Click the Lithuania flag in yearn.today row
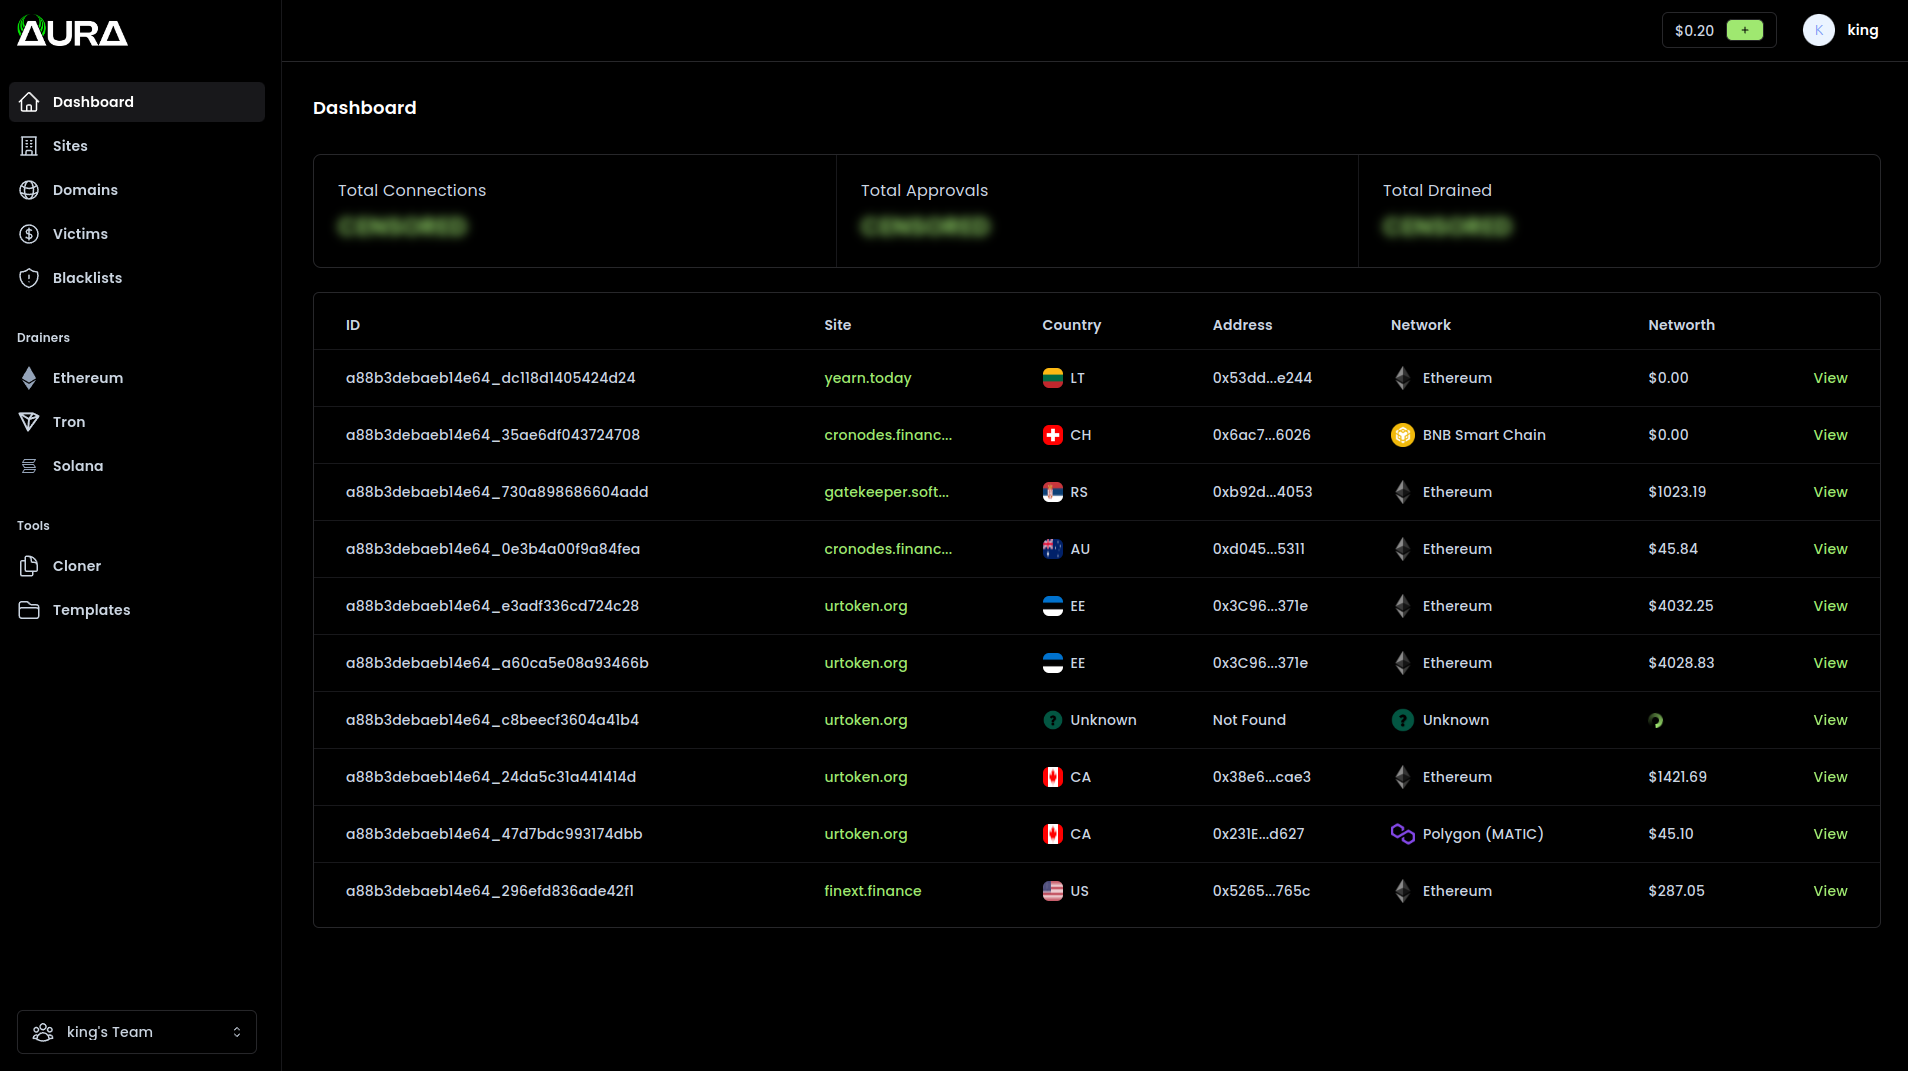1908x1071 pixels. 1053,378
